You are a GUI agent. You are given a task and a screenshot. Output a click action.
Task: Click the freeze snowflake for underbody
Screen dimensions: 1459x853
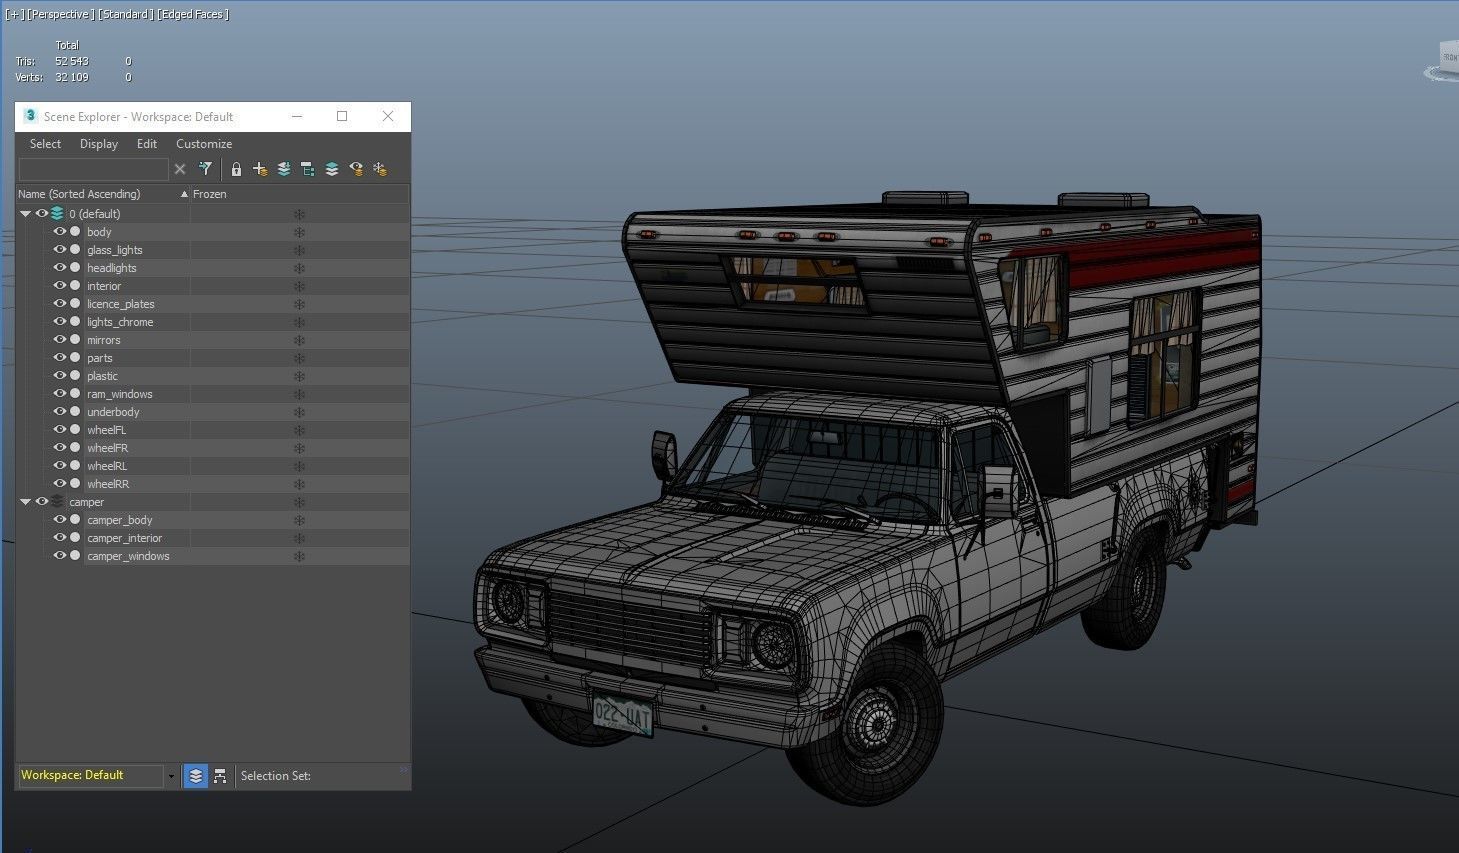(x=299, y=412)
